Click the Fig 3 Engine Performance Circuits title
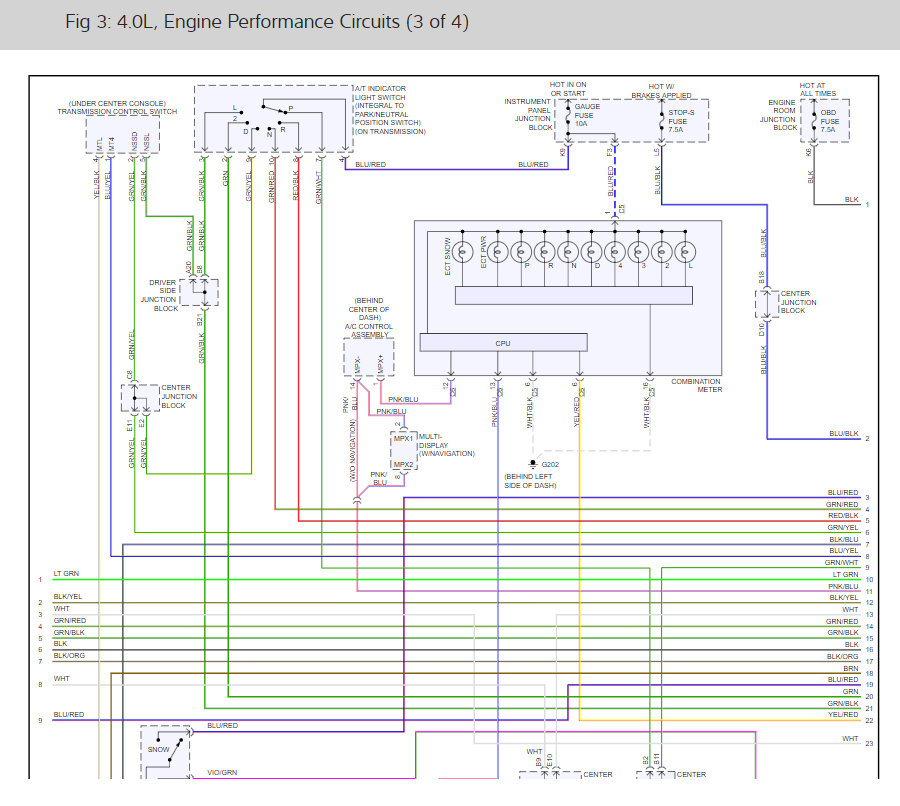Image resolution: width=900 pixels, height=806 pixels. (x=267, y=22)
